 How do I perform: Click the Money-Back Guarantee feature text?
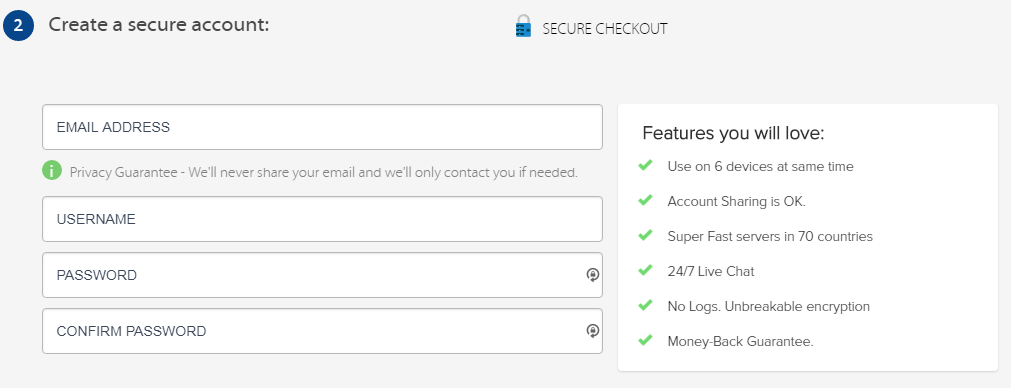coord(741,342)
